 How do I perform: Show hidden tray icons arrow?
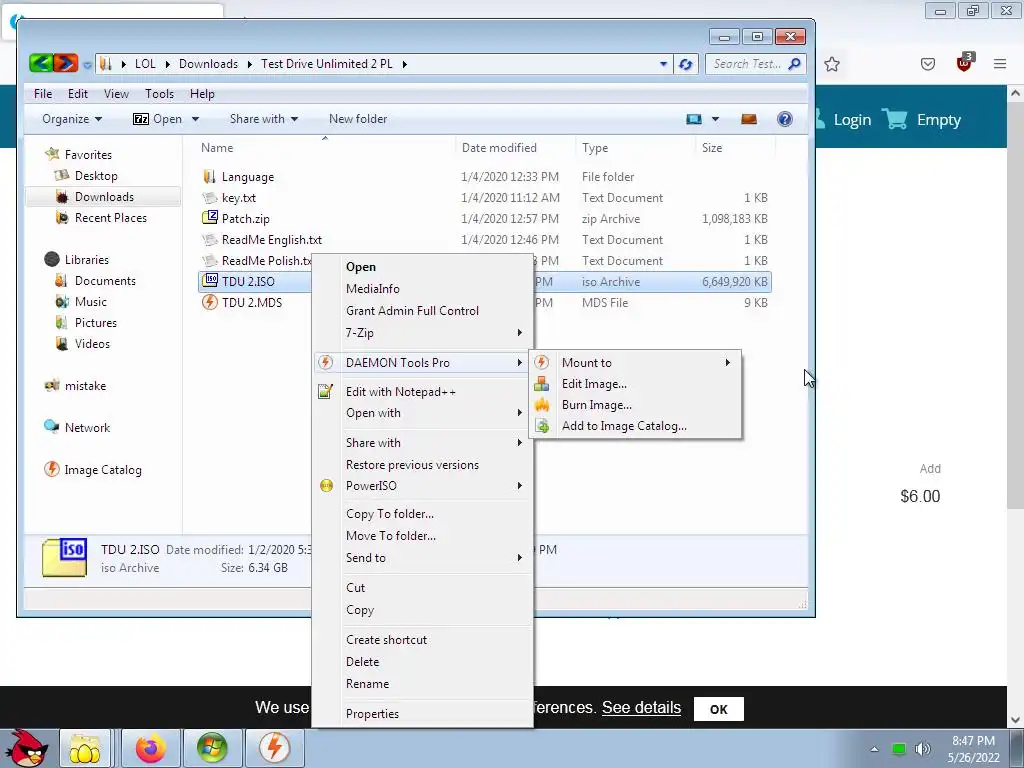(874, 749)
